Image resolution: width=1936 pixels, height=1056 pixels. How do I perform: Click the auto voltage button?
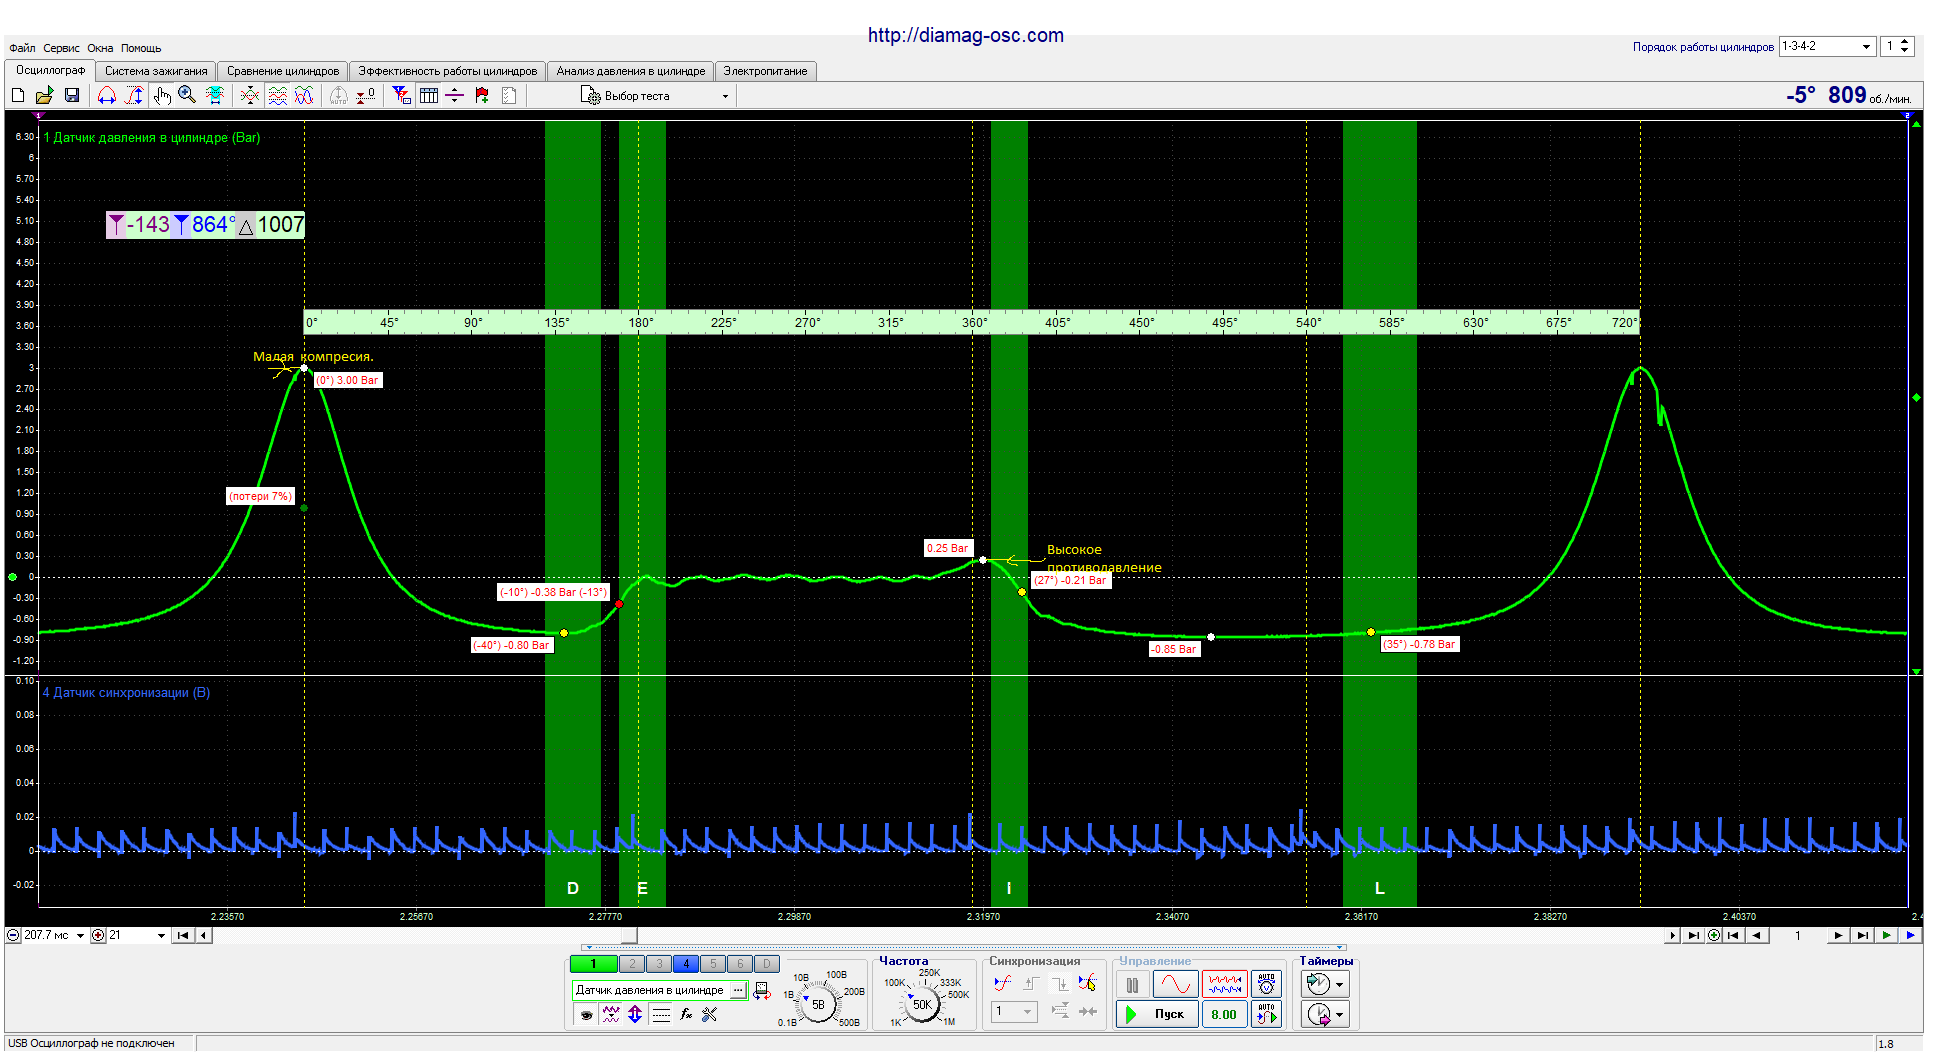point(1266,985)
